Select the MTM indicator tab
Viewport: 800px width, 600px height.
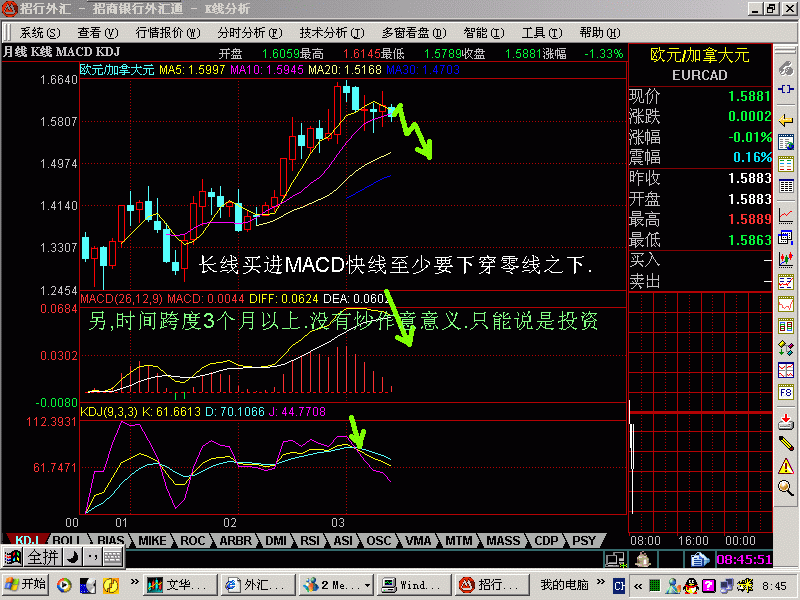point(459,540)
